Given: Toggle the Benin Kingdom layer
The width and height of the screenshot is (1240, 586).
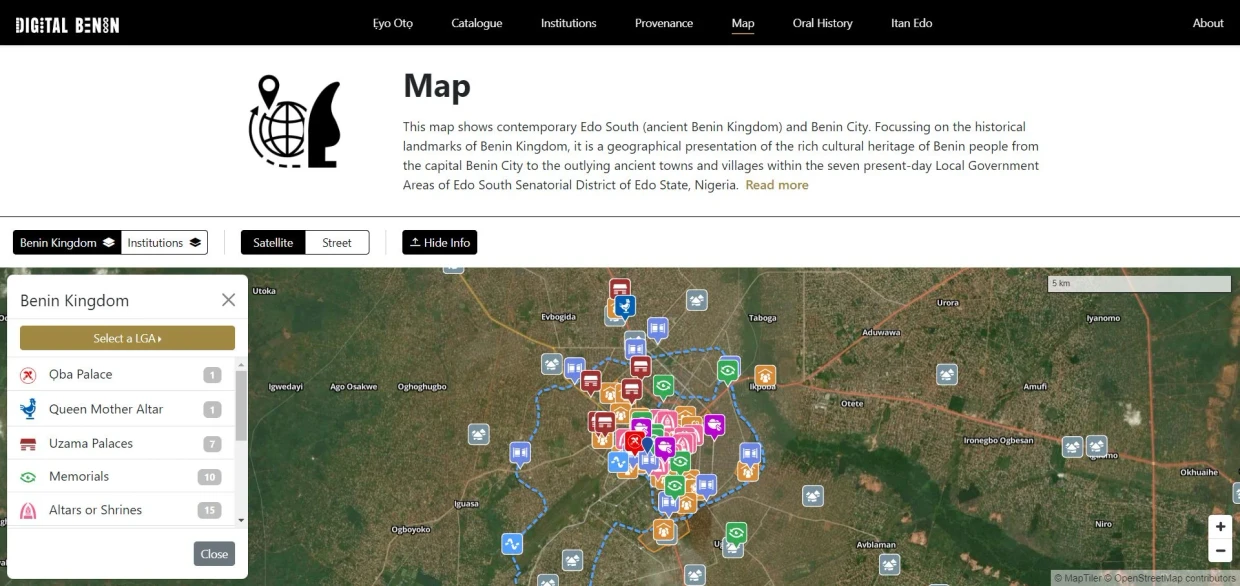Looking at the screenshot, I should tap(67, 242).
